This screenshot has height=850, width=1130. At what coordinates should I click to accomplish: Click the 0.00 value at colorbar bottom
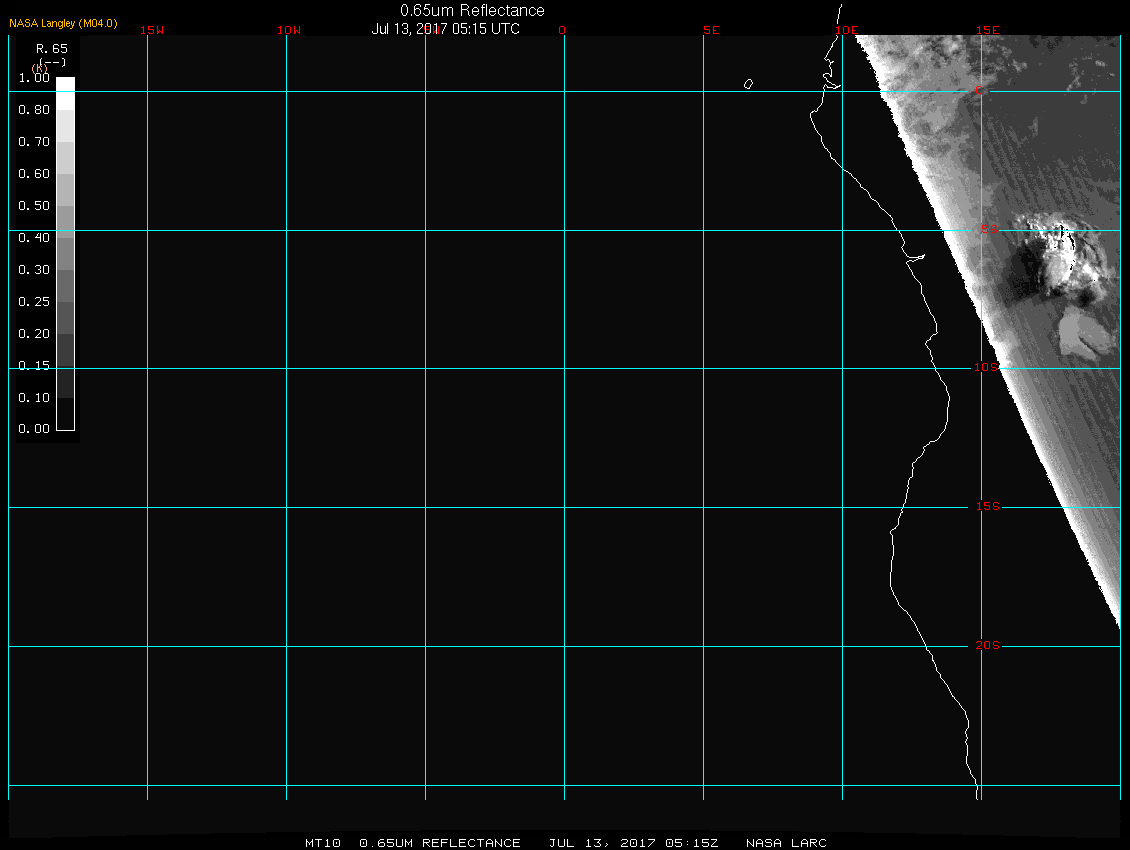point(34,429)
